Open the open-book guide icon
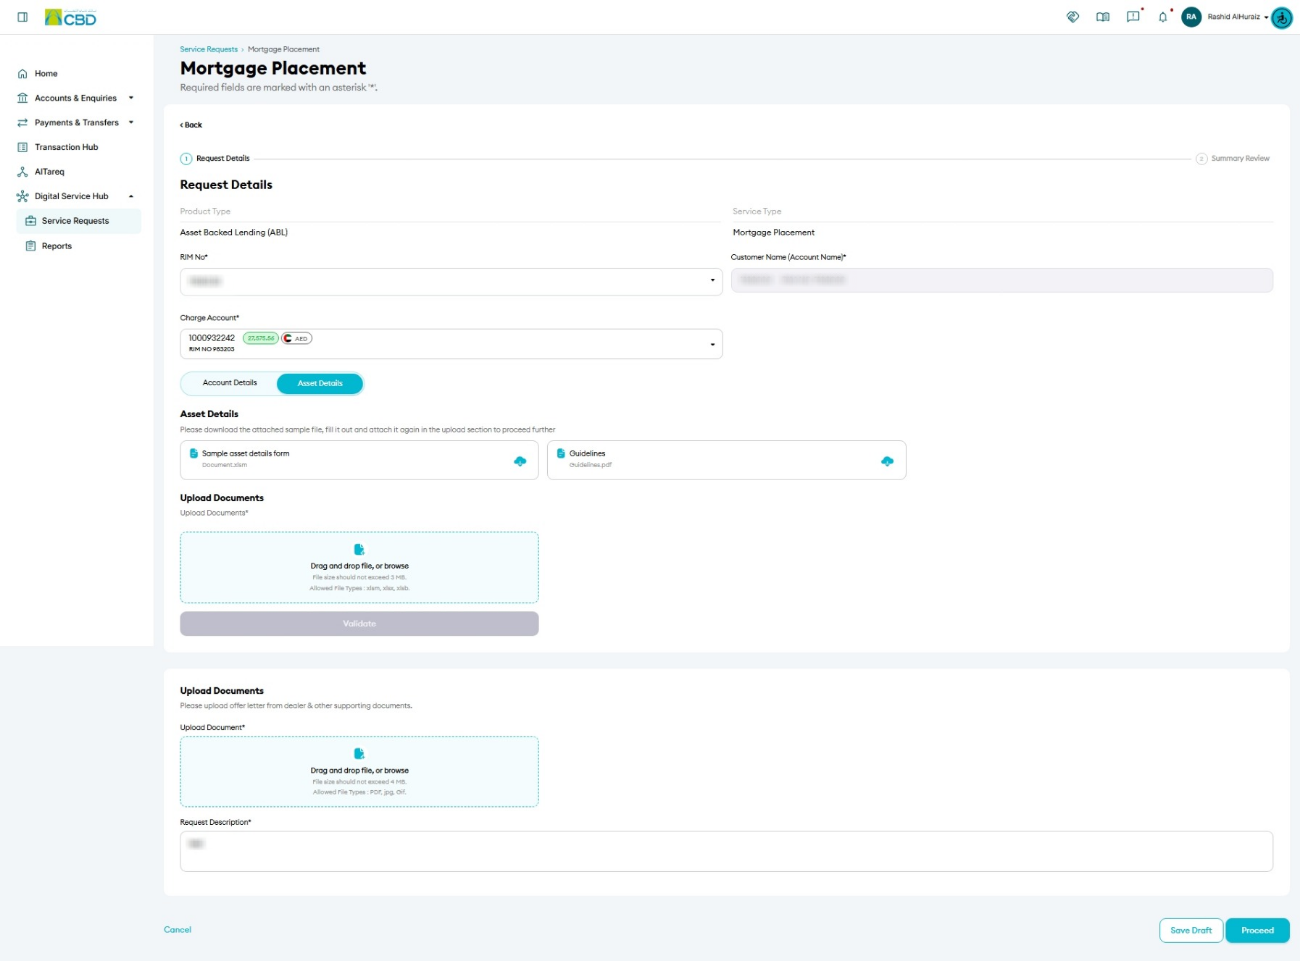The width and height of the screenshot is (1300, 961). point(1103,17)
